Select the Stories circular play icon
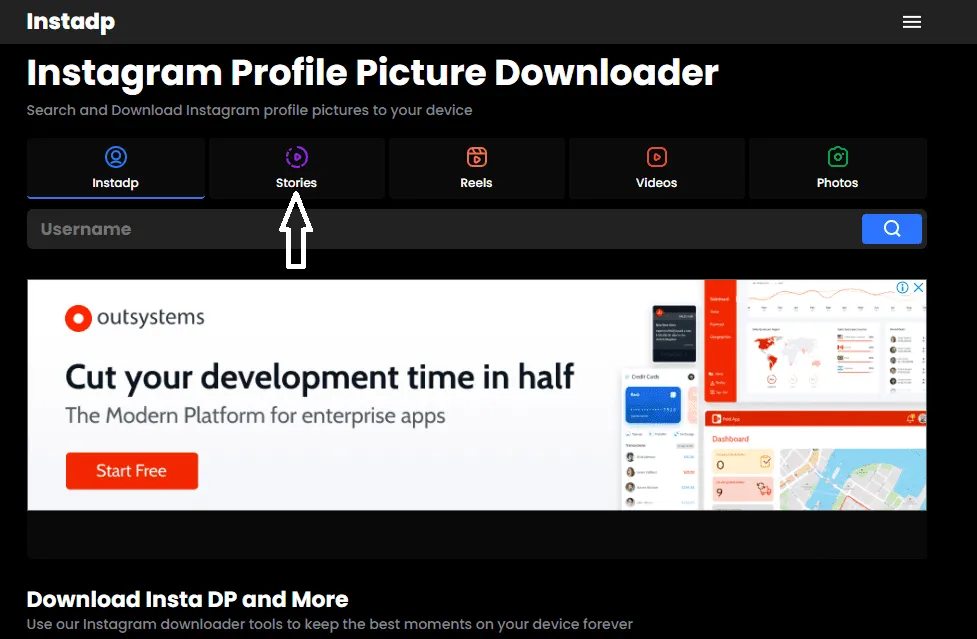Viewport: 977px width, 639px height. click(x=297, y=157)
